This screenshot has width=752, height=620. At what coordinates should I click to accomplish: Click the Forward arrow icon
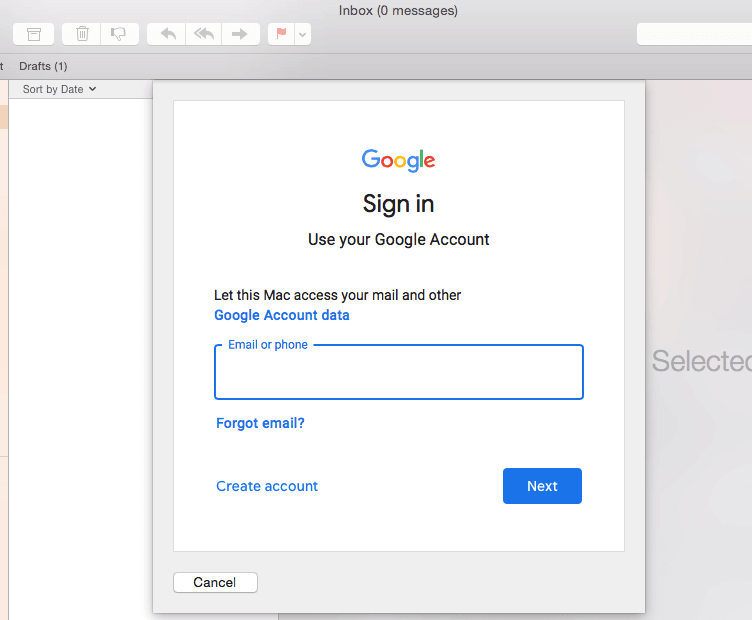tap(240, 34)
